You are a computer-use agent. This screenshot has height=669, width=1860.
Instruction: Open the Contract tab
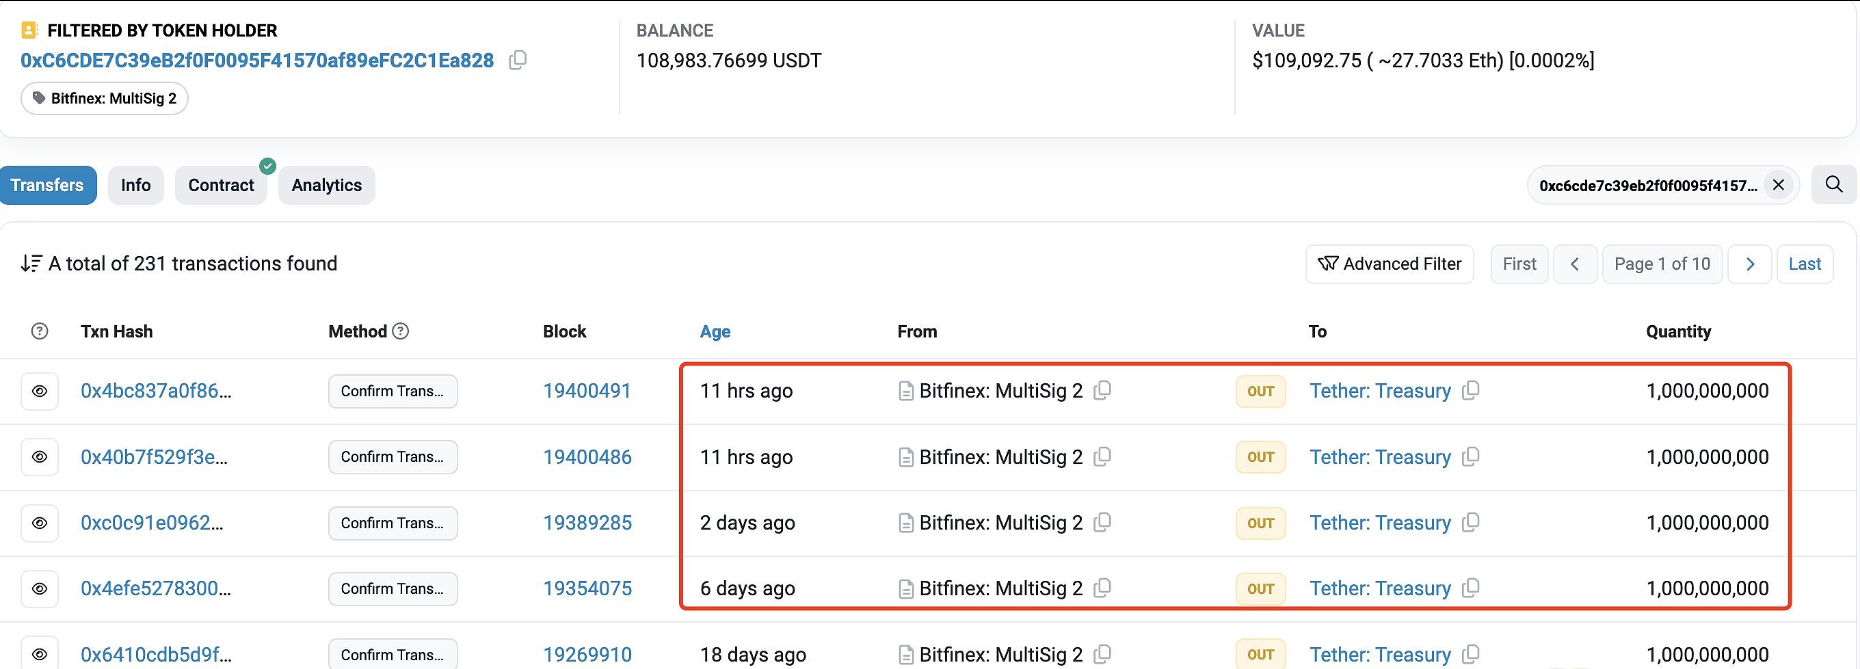(221, 185)
